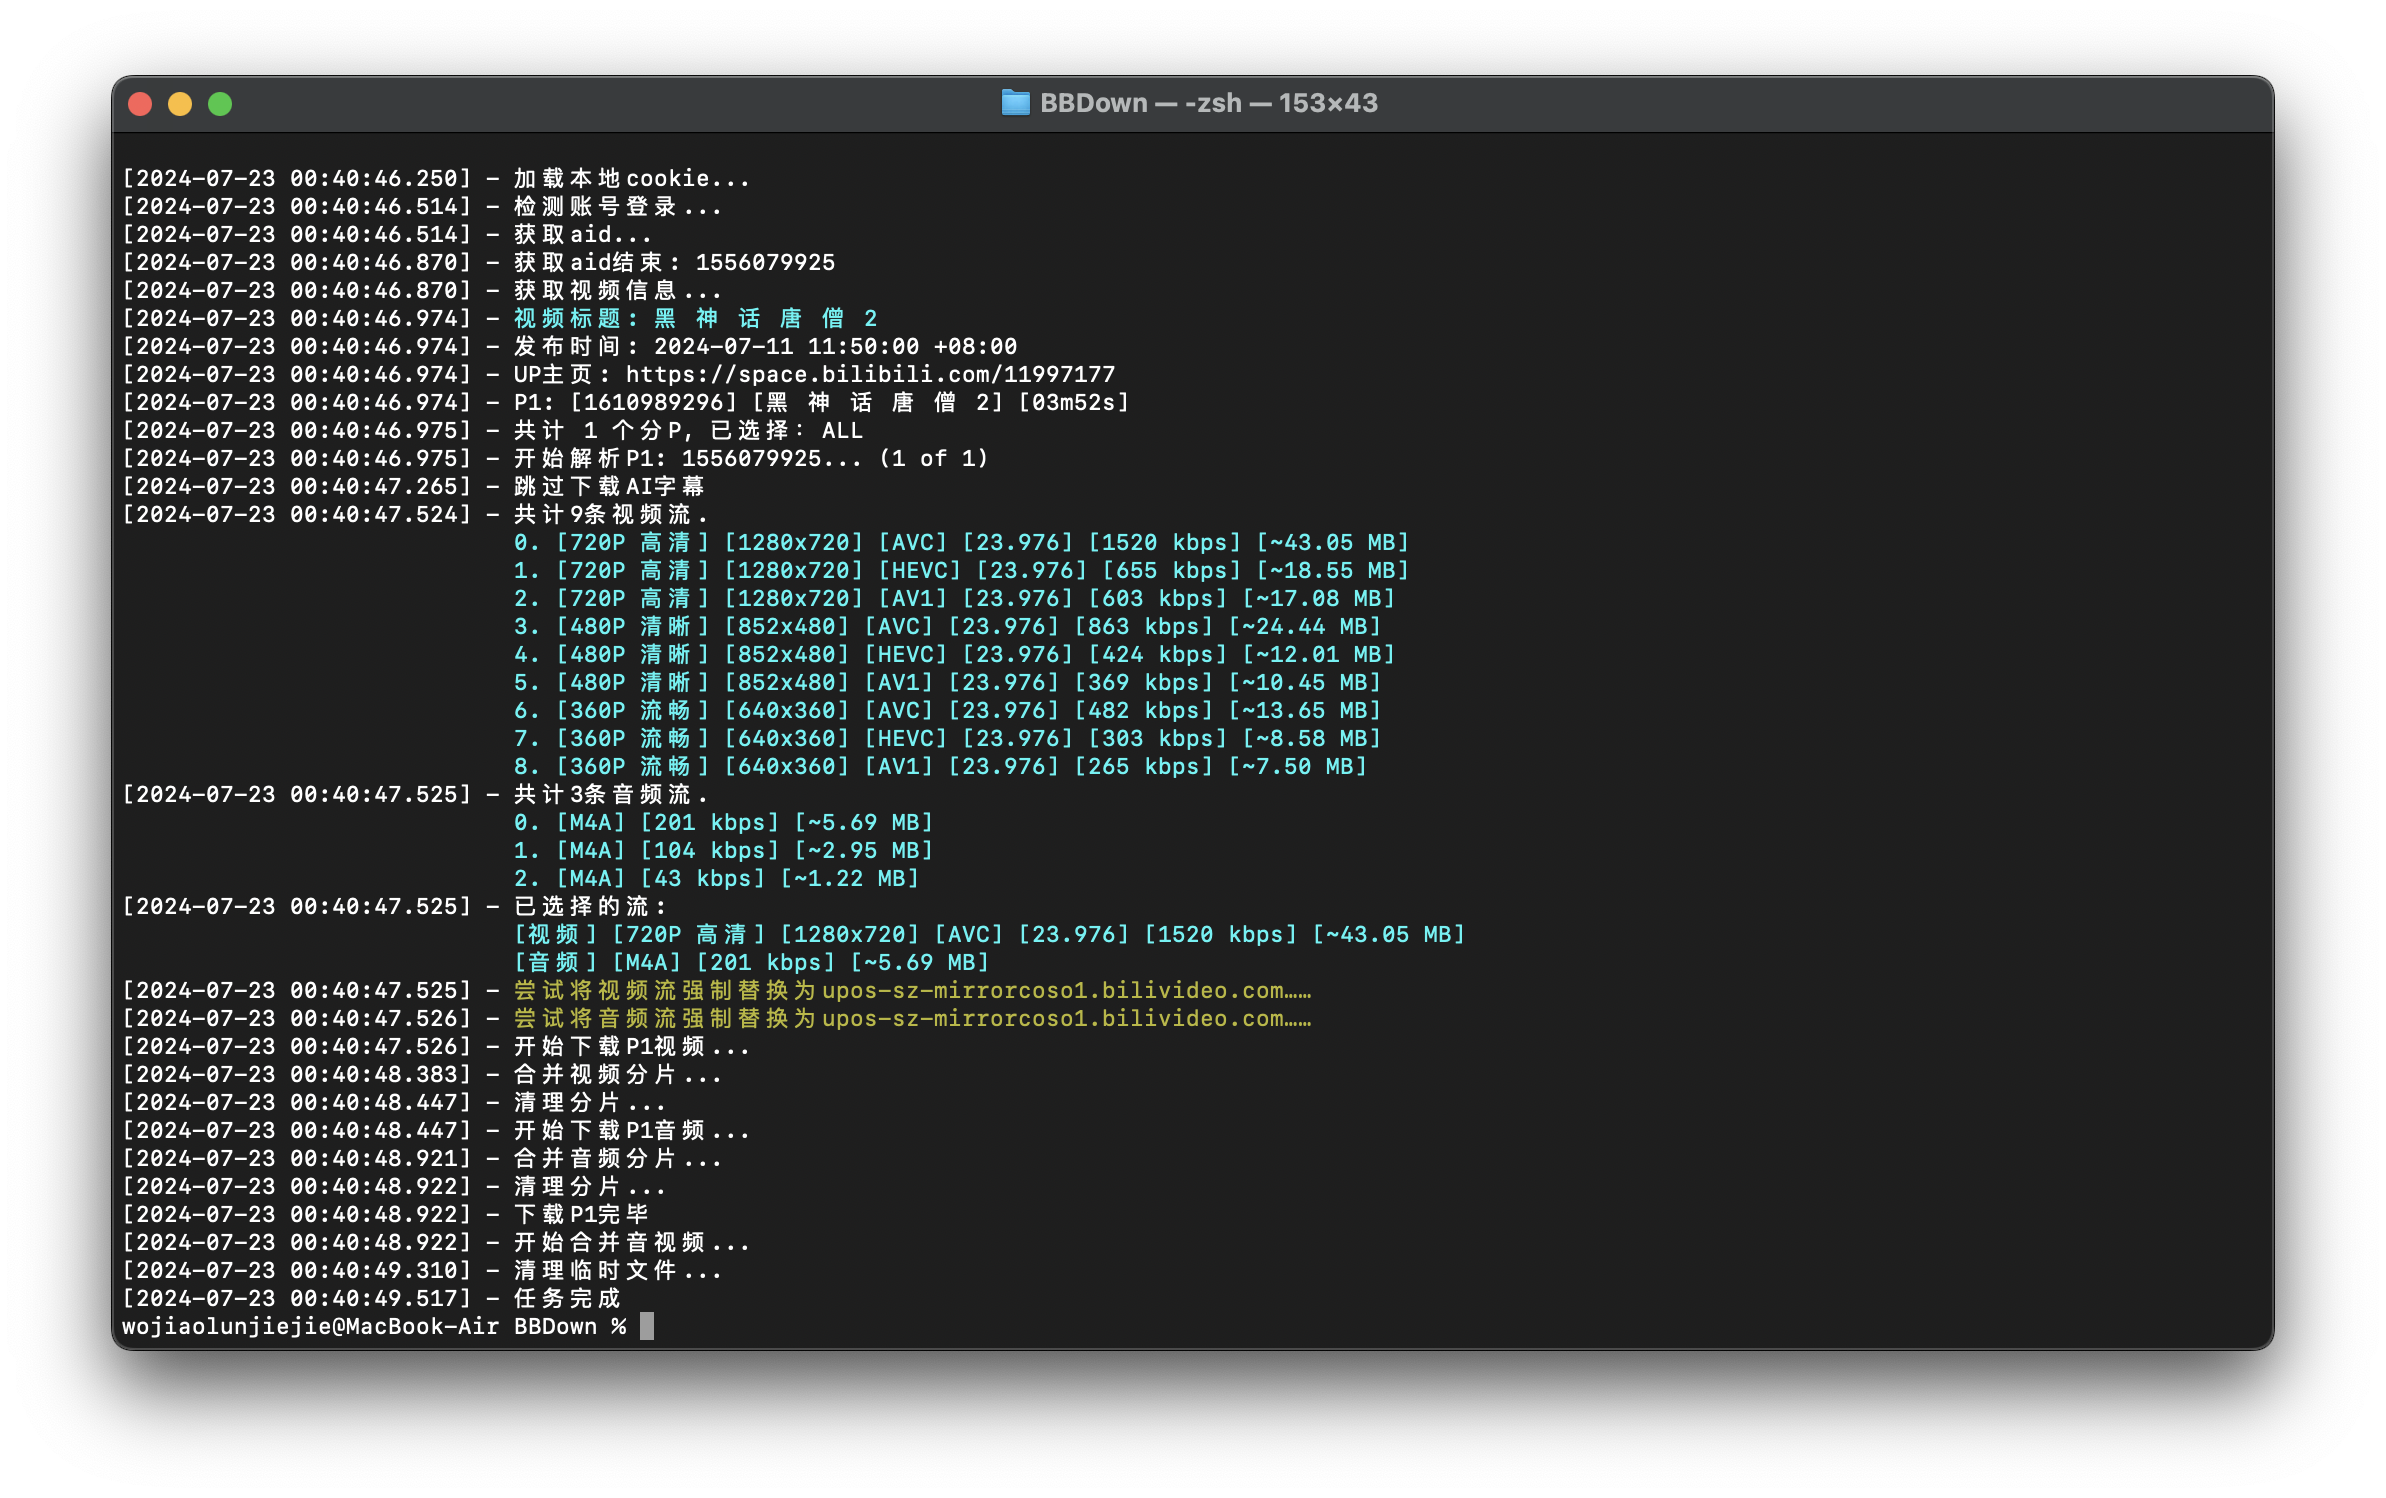The height and width of the screenshot is (1498, 2386).
Task: Click video stream 7 row 360P HEVC 303 kbps
Action: click(947, 738)
